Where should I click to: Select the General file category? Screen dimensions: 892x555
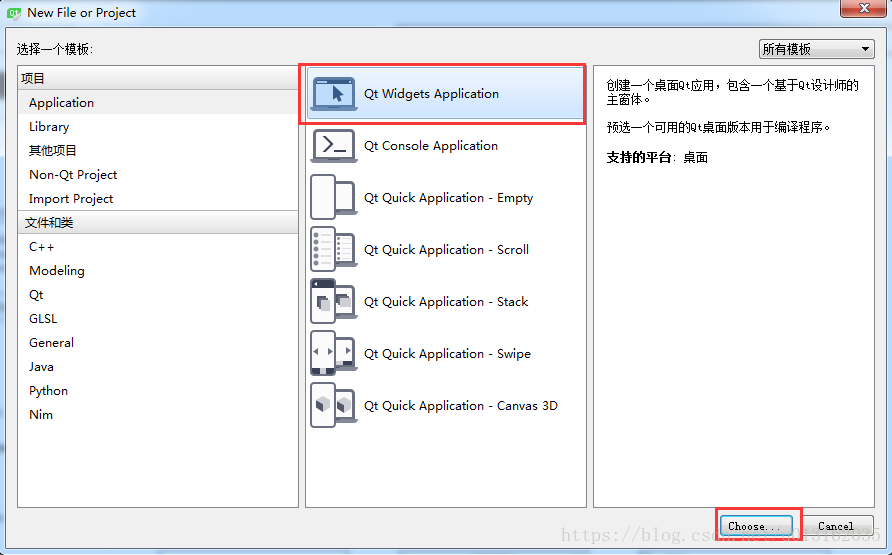pos(158,342)
